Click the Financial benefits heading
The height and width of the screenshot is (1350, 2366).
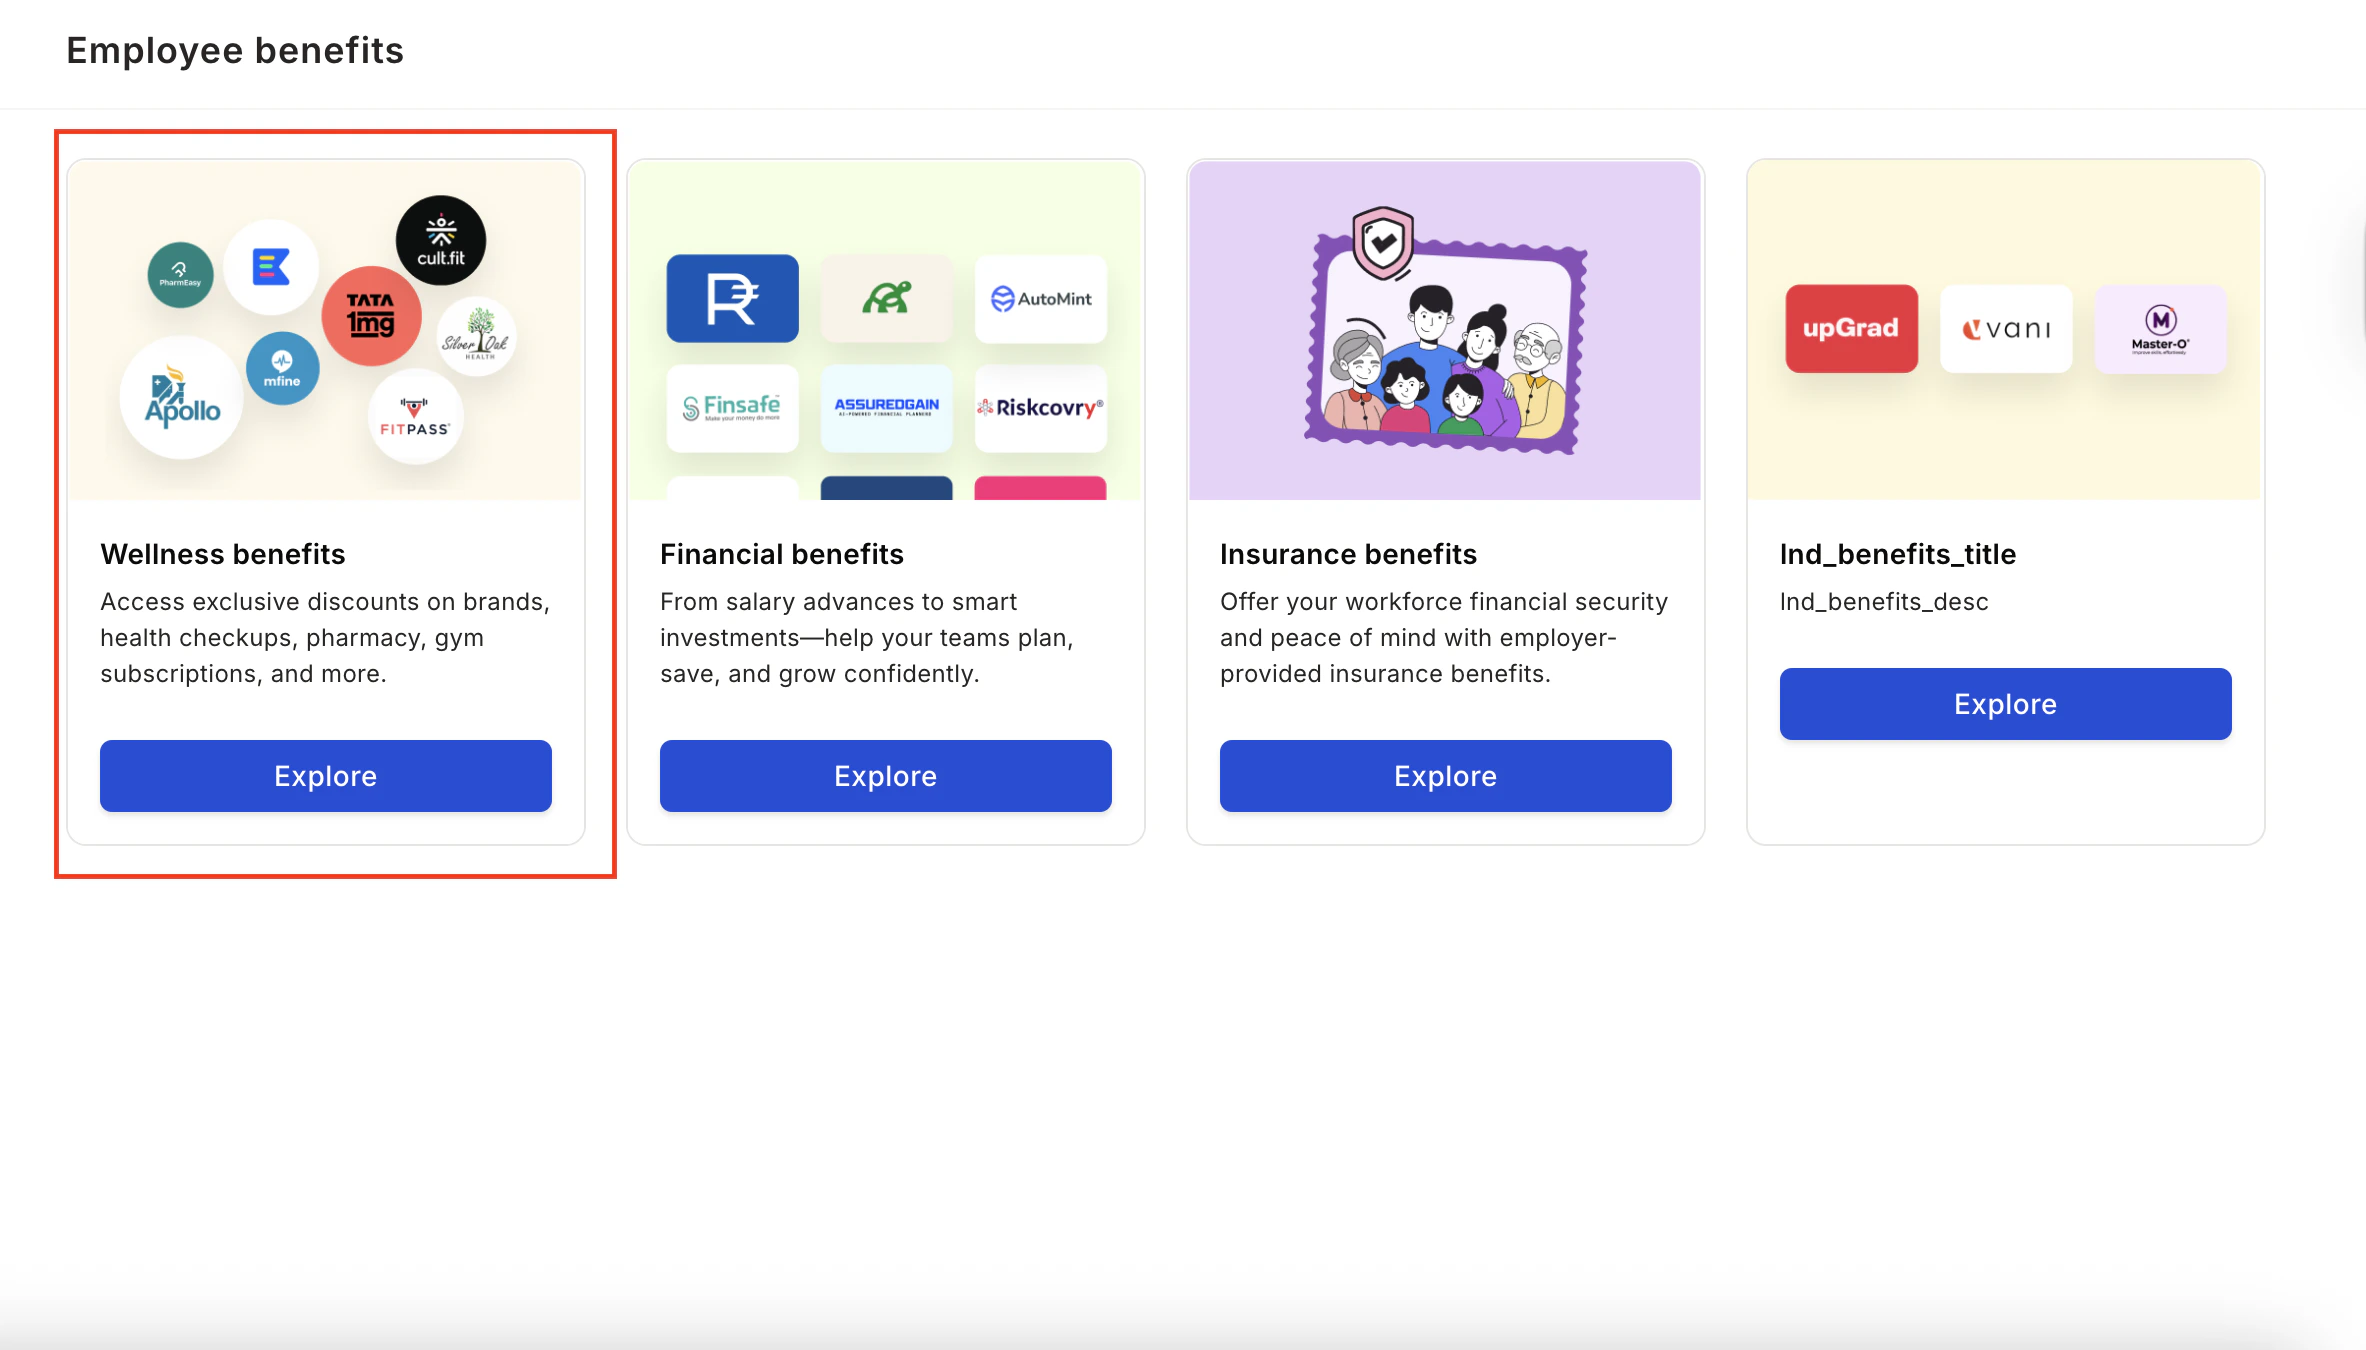782,554
